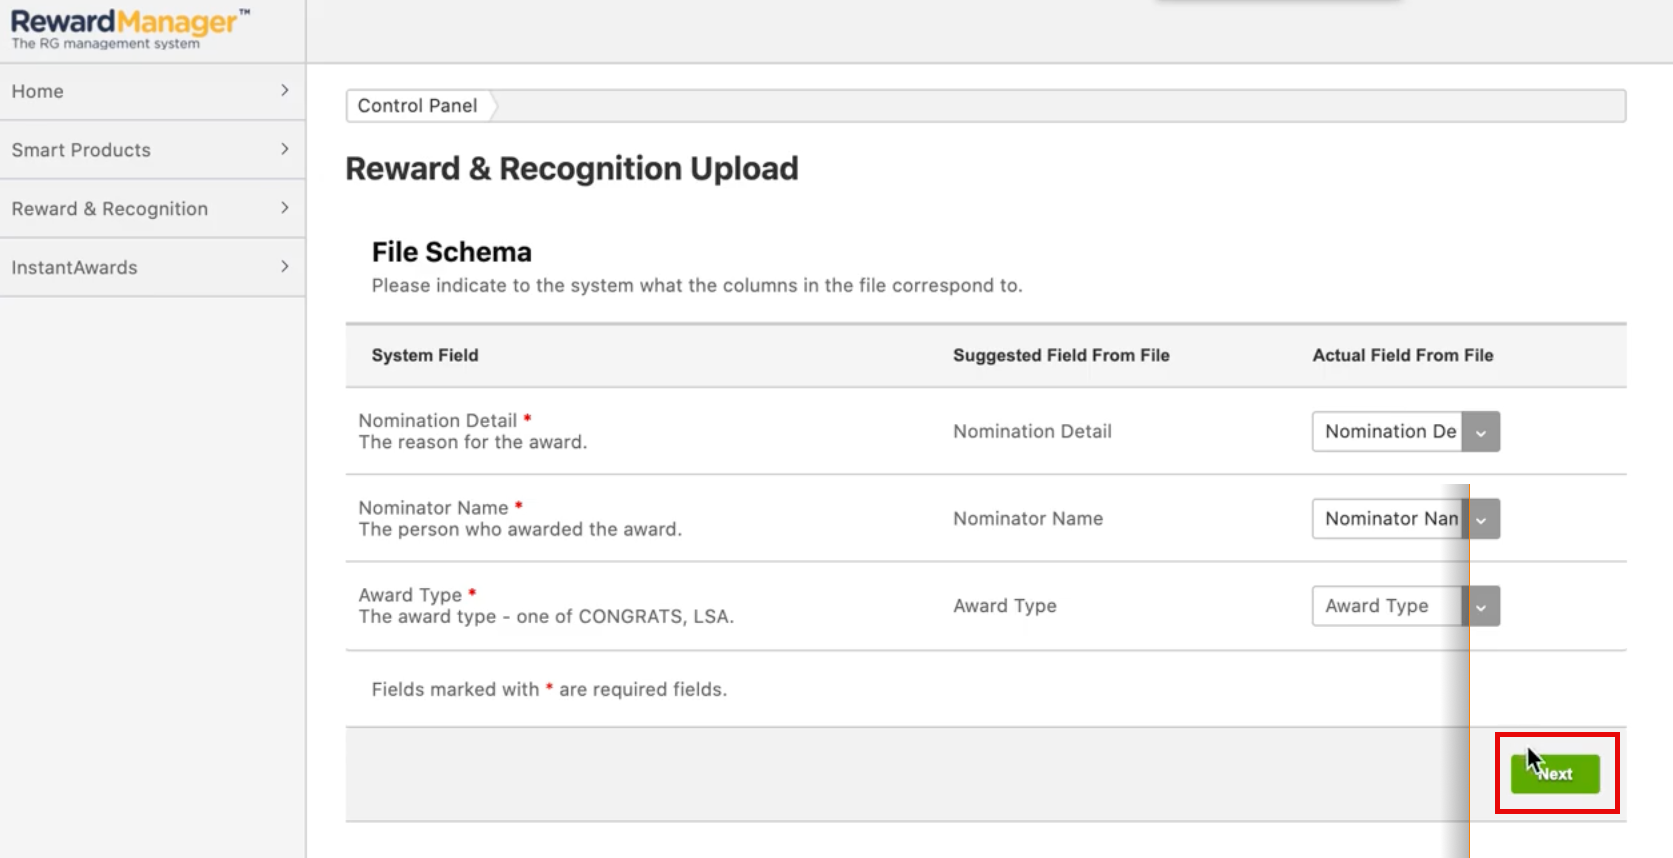Click the RewardManager logo
1673x858 pixels.
point(130,28)
